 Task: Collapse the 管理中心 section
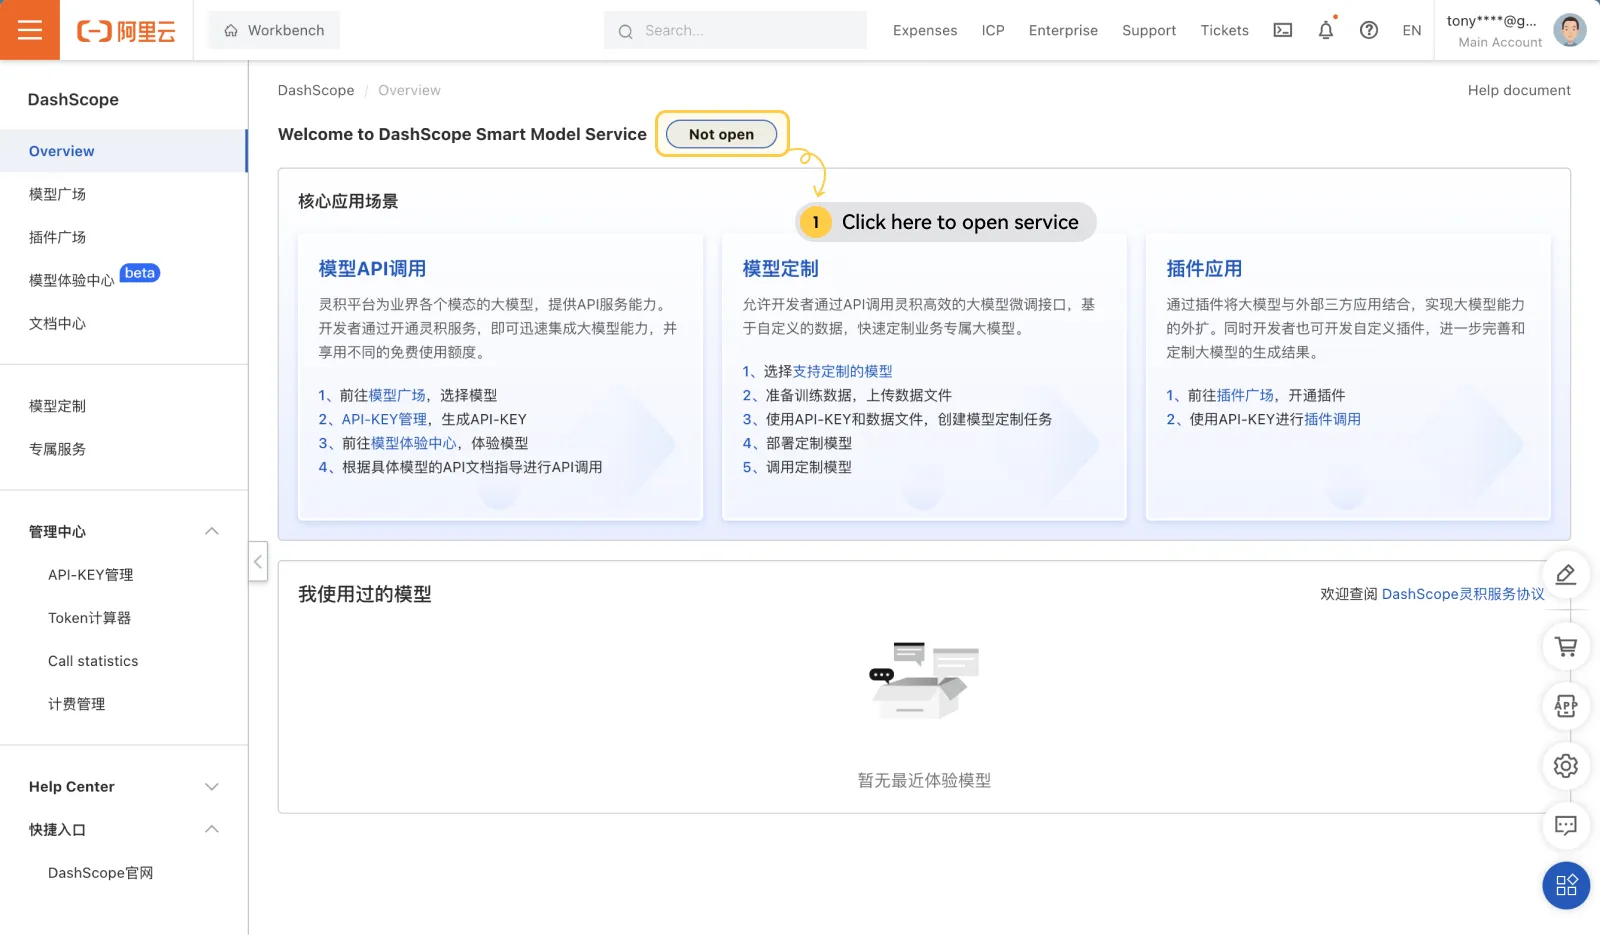(x=212, y=531)
